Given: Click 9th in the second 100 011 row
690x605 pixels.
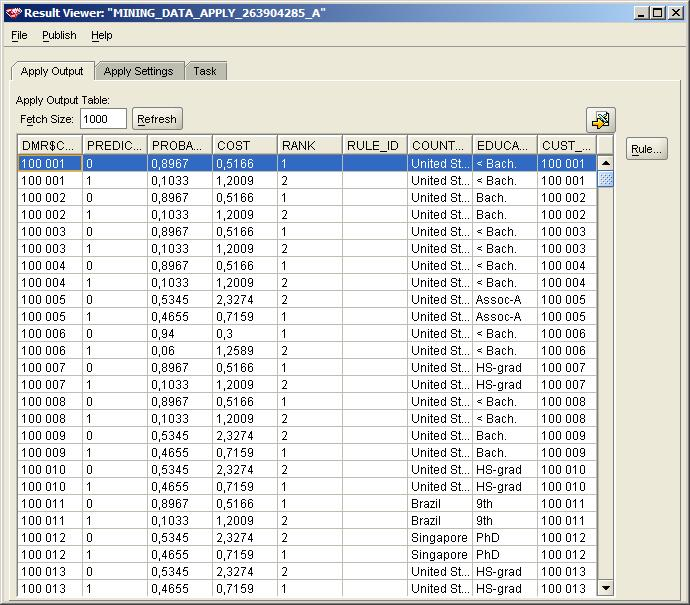Looking at the screenshot, I should pyautogui.click(x=505, y=521).
